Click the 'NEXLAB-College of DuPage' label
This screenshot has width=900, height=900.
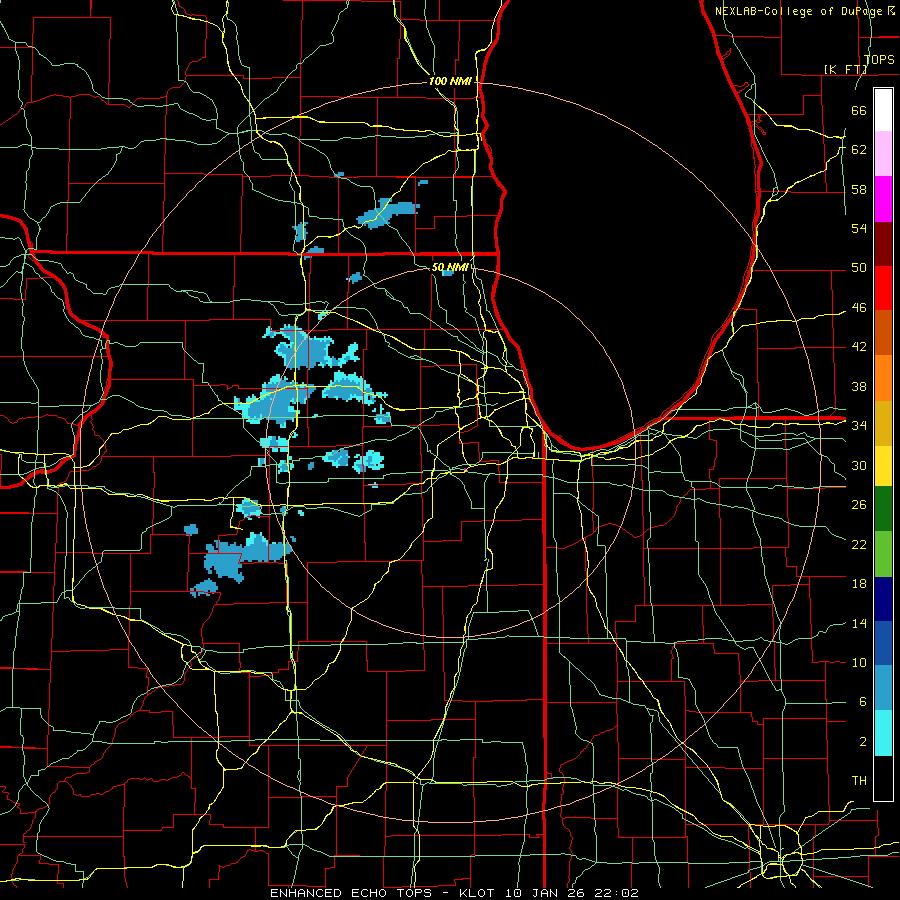[796, 11]
